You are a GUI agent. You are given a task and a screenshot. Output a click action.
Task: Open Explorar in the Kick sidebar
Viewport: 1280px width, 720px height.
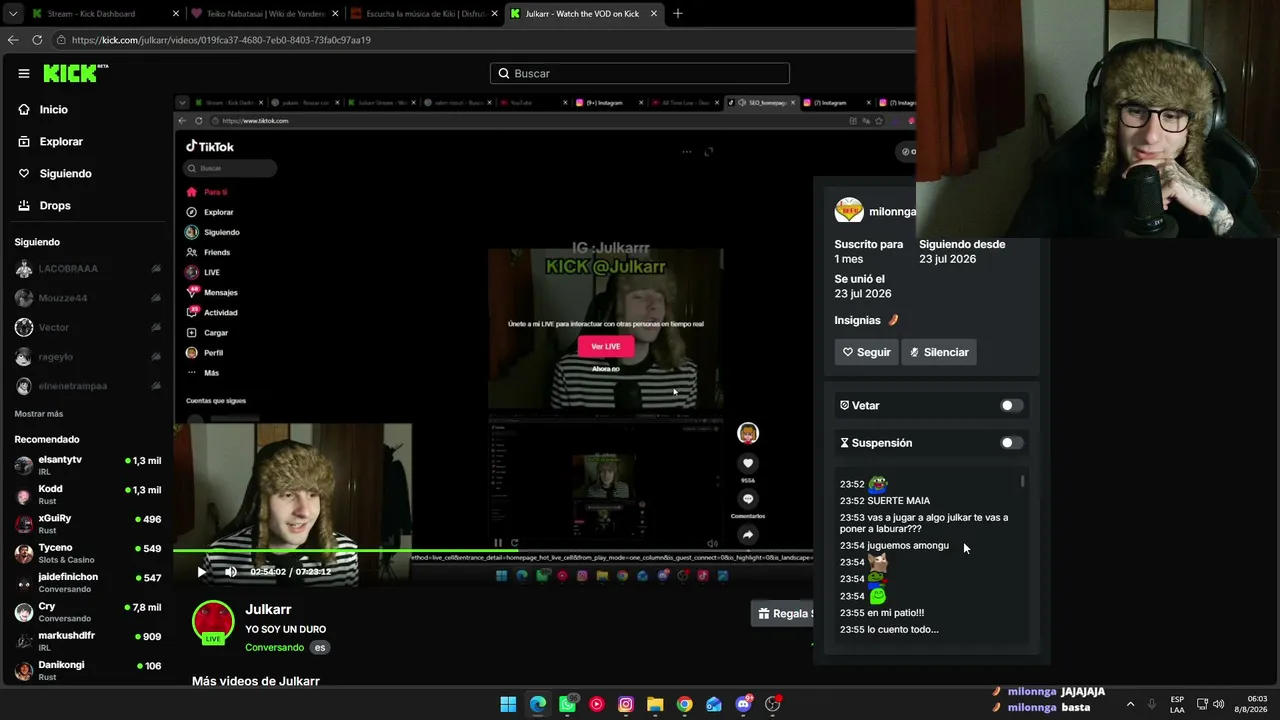(x=61, y=142)
